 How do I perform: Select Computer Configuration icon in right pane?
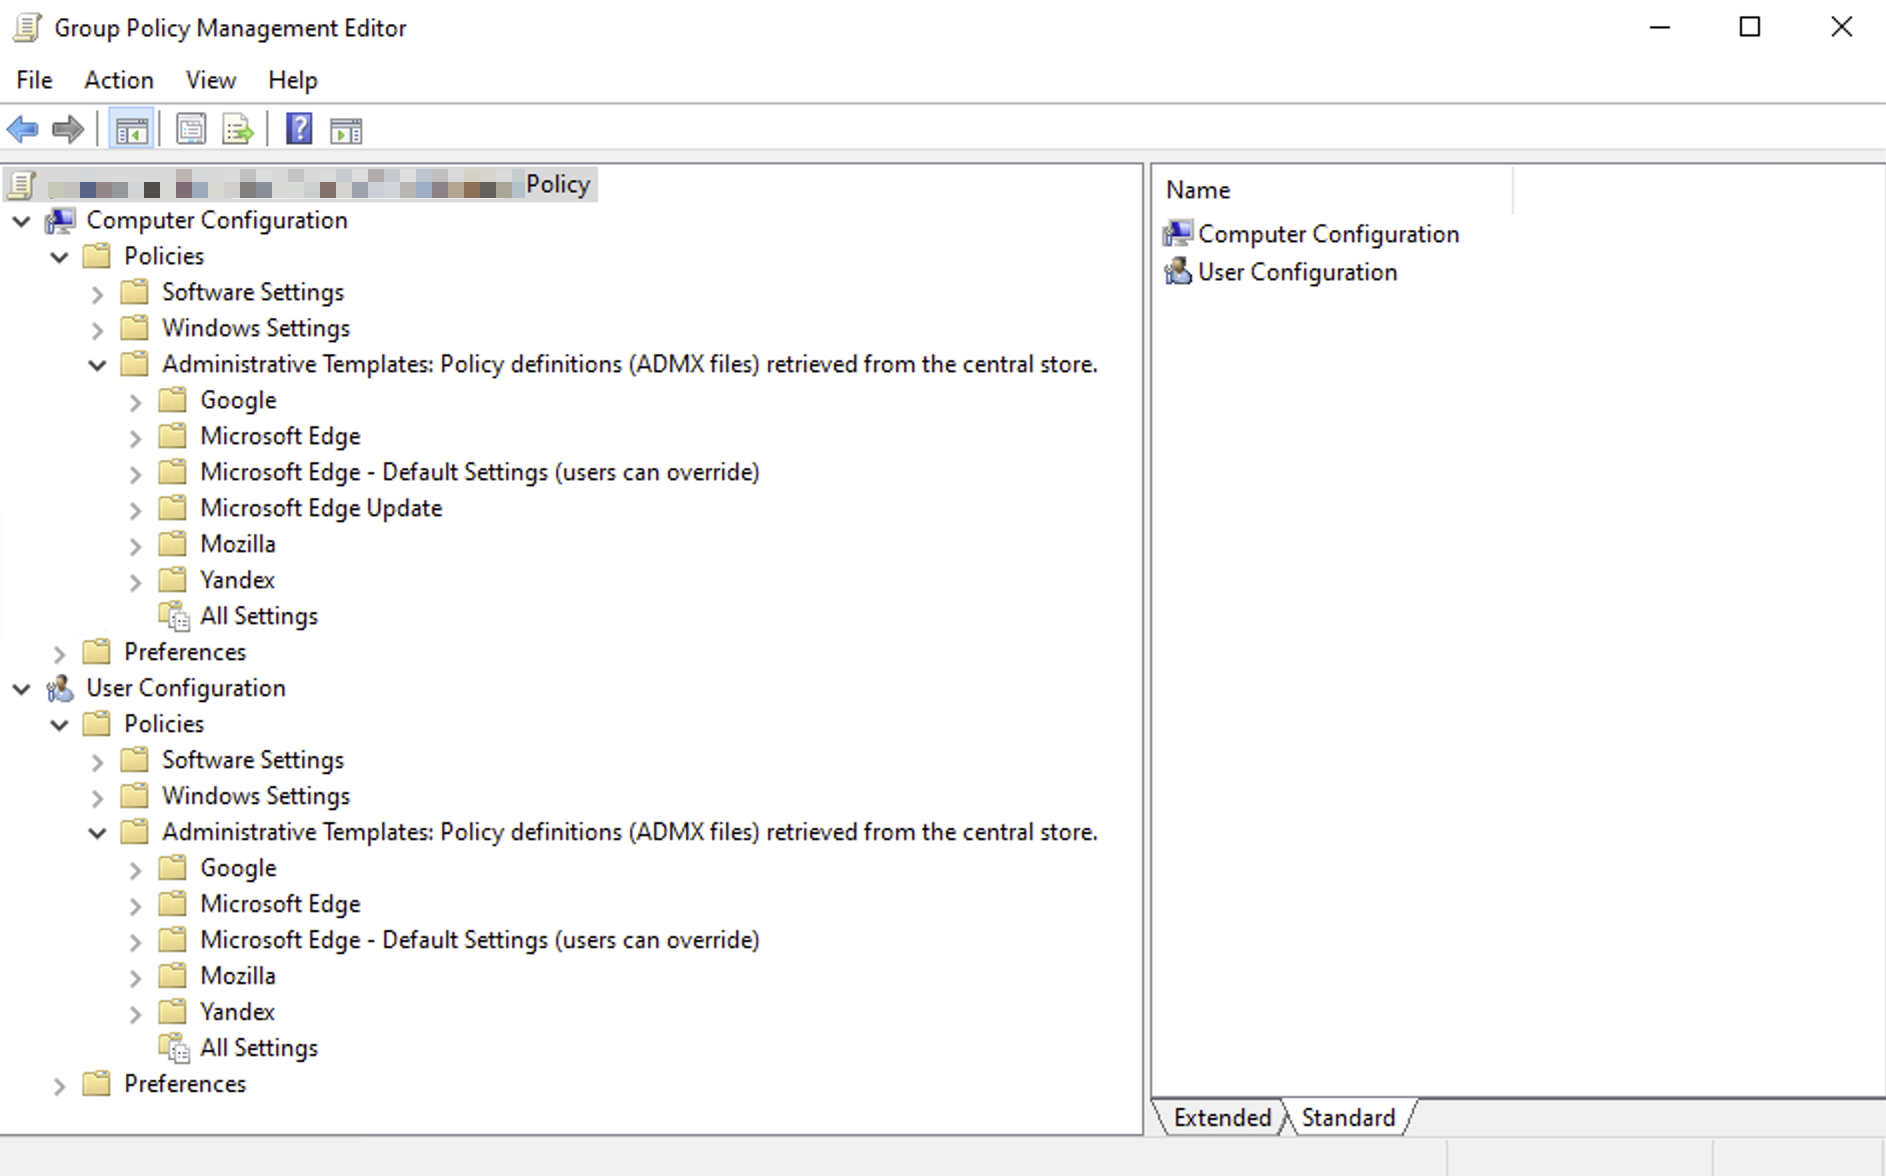[1177, 234]
